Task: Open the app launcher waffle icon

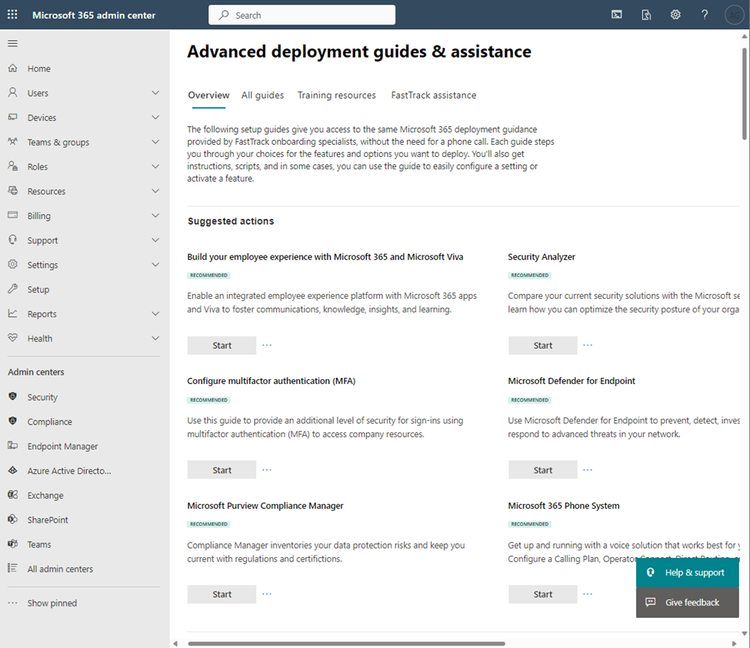Action: point(12,15)
